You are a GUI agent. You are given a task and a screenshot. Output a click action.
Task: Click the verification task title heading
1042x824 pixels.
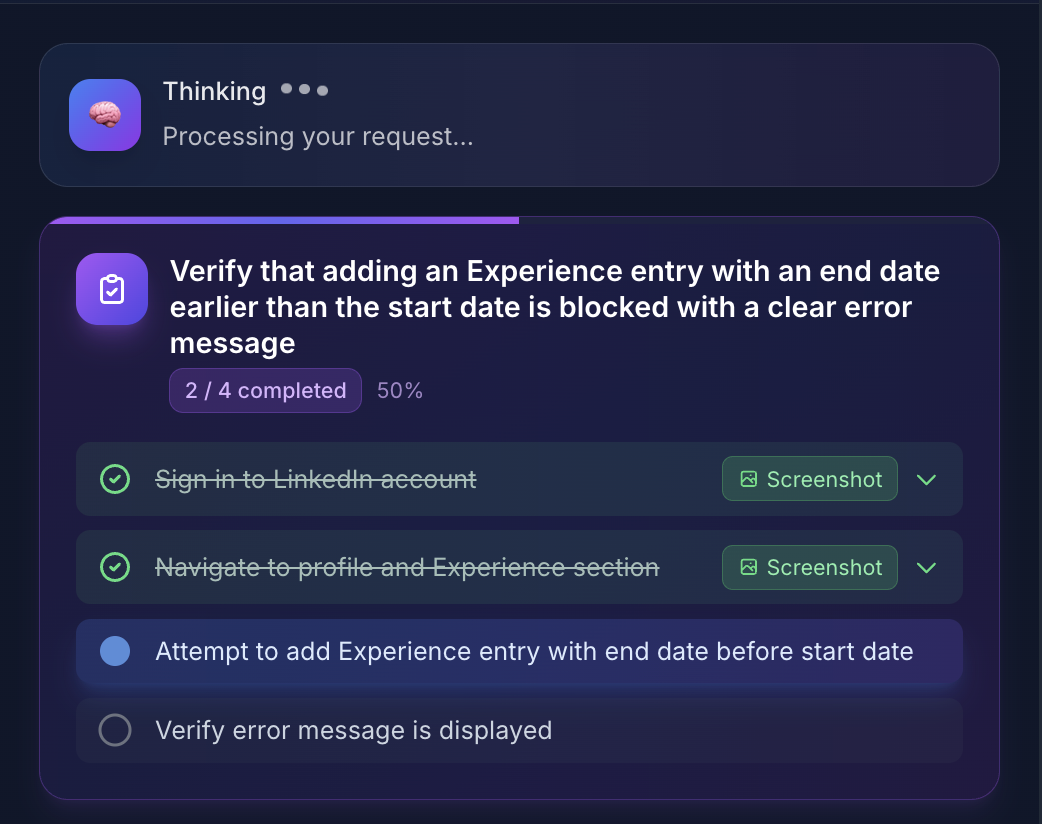(x=555, y=307)
